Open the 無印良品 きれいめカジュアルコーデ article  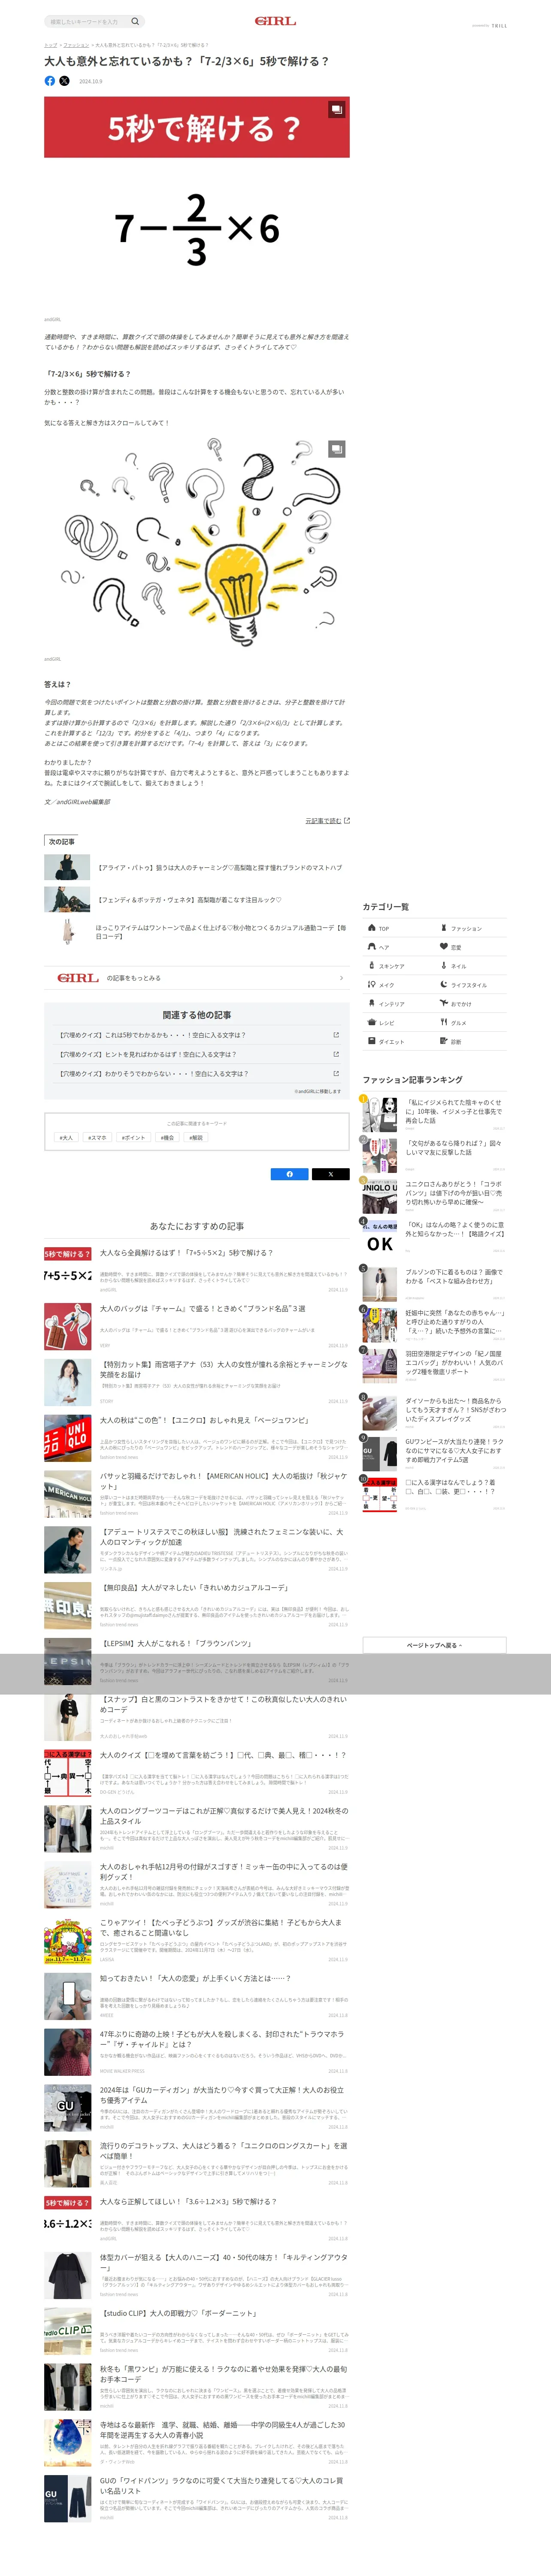(x=197, y=1605)
